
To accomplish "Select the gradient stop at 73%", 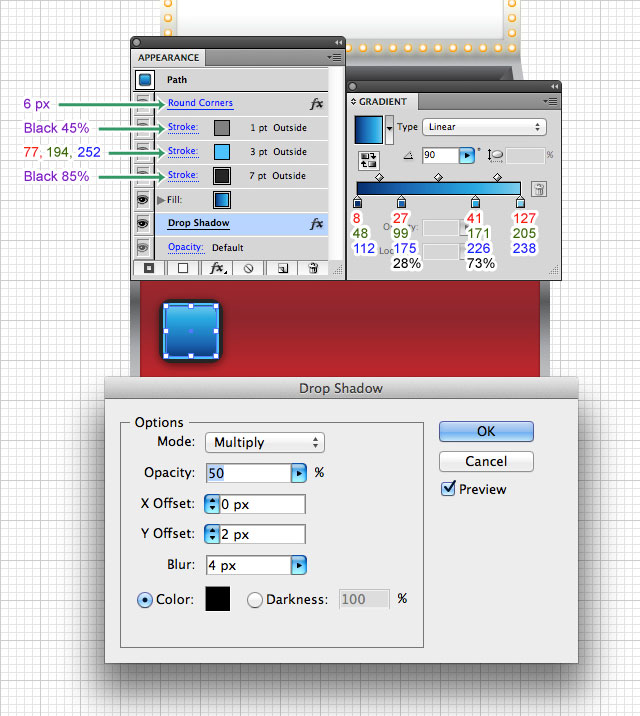I will [x=475, y=201].
